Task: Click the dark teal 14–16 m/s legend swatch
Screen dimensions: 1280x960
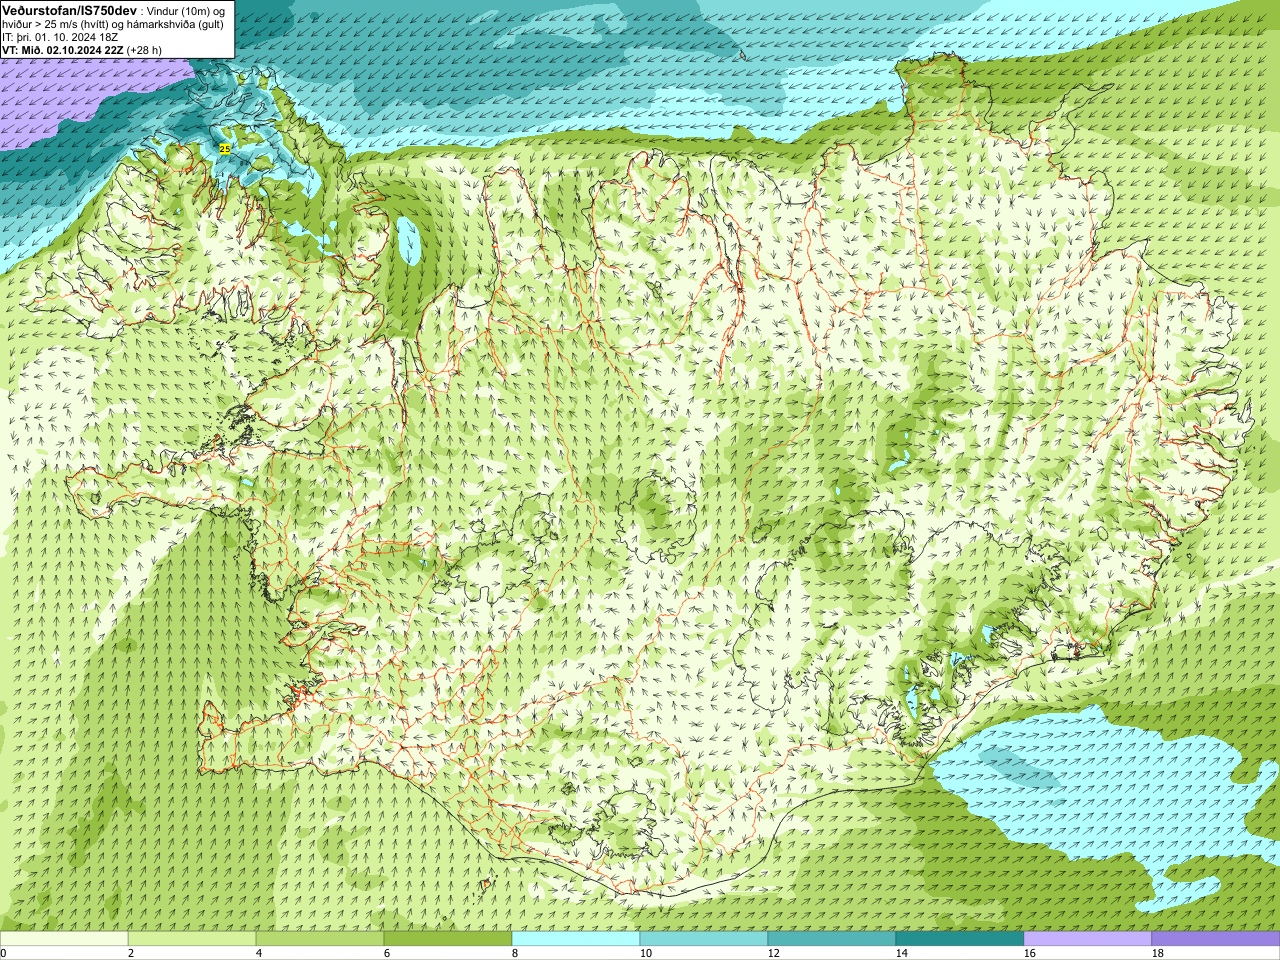Action: click(x=960, y=939)
